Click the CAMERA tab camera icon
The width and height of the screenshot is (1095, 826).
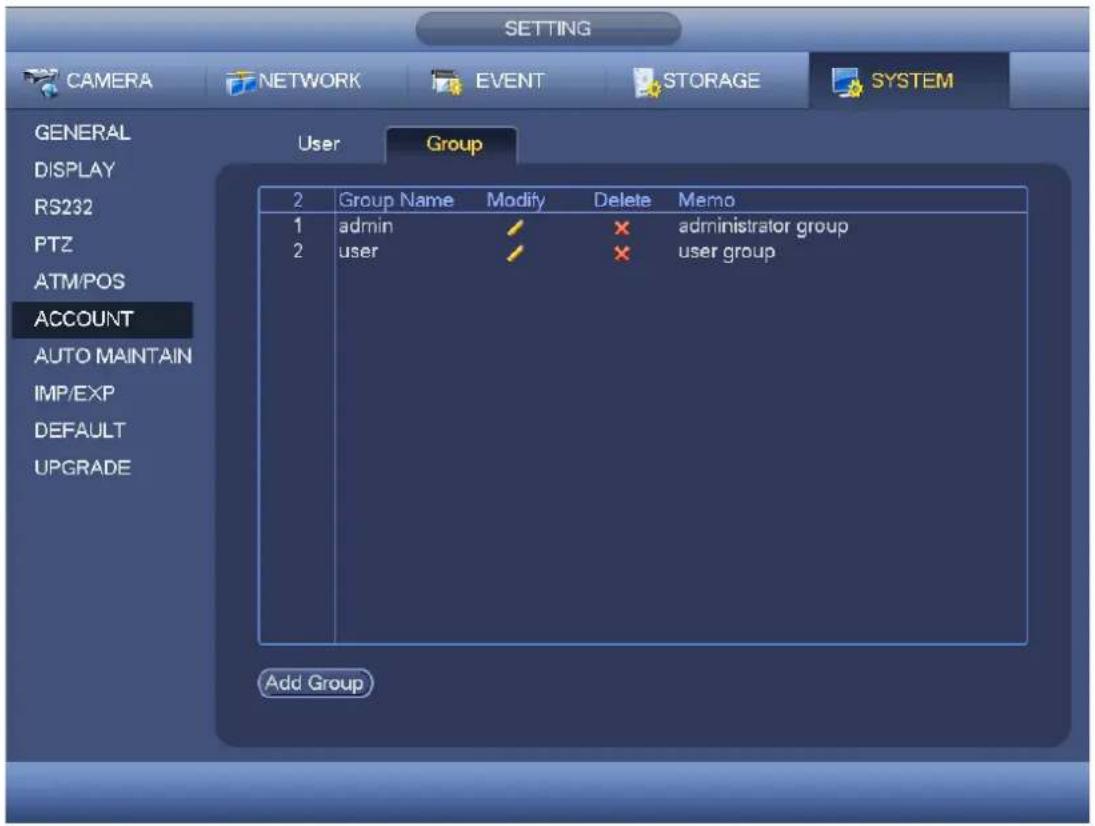point(41,82)
